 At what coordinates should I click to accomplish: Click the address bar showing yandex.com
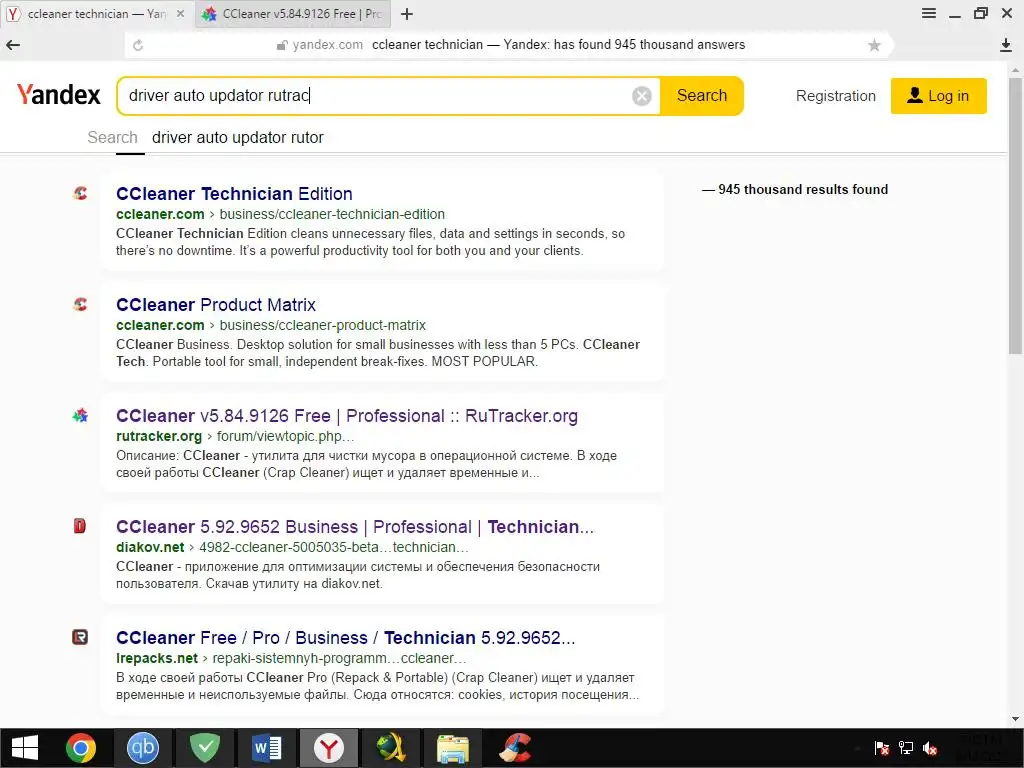pyautogui.click(x=509, y=45)
